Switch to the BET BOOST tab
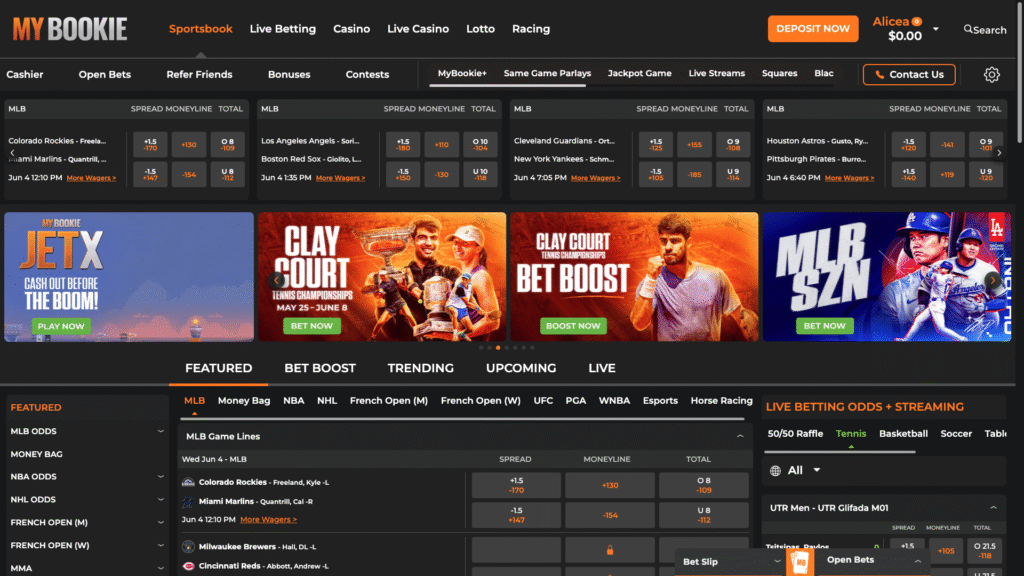 tap(320, 368)
